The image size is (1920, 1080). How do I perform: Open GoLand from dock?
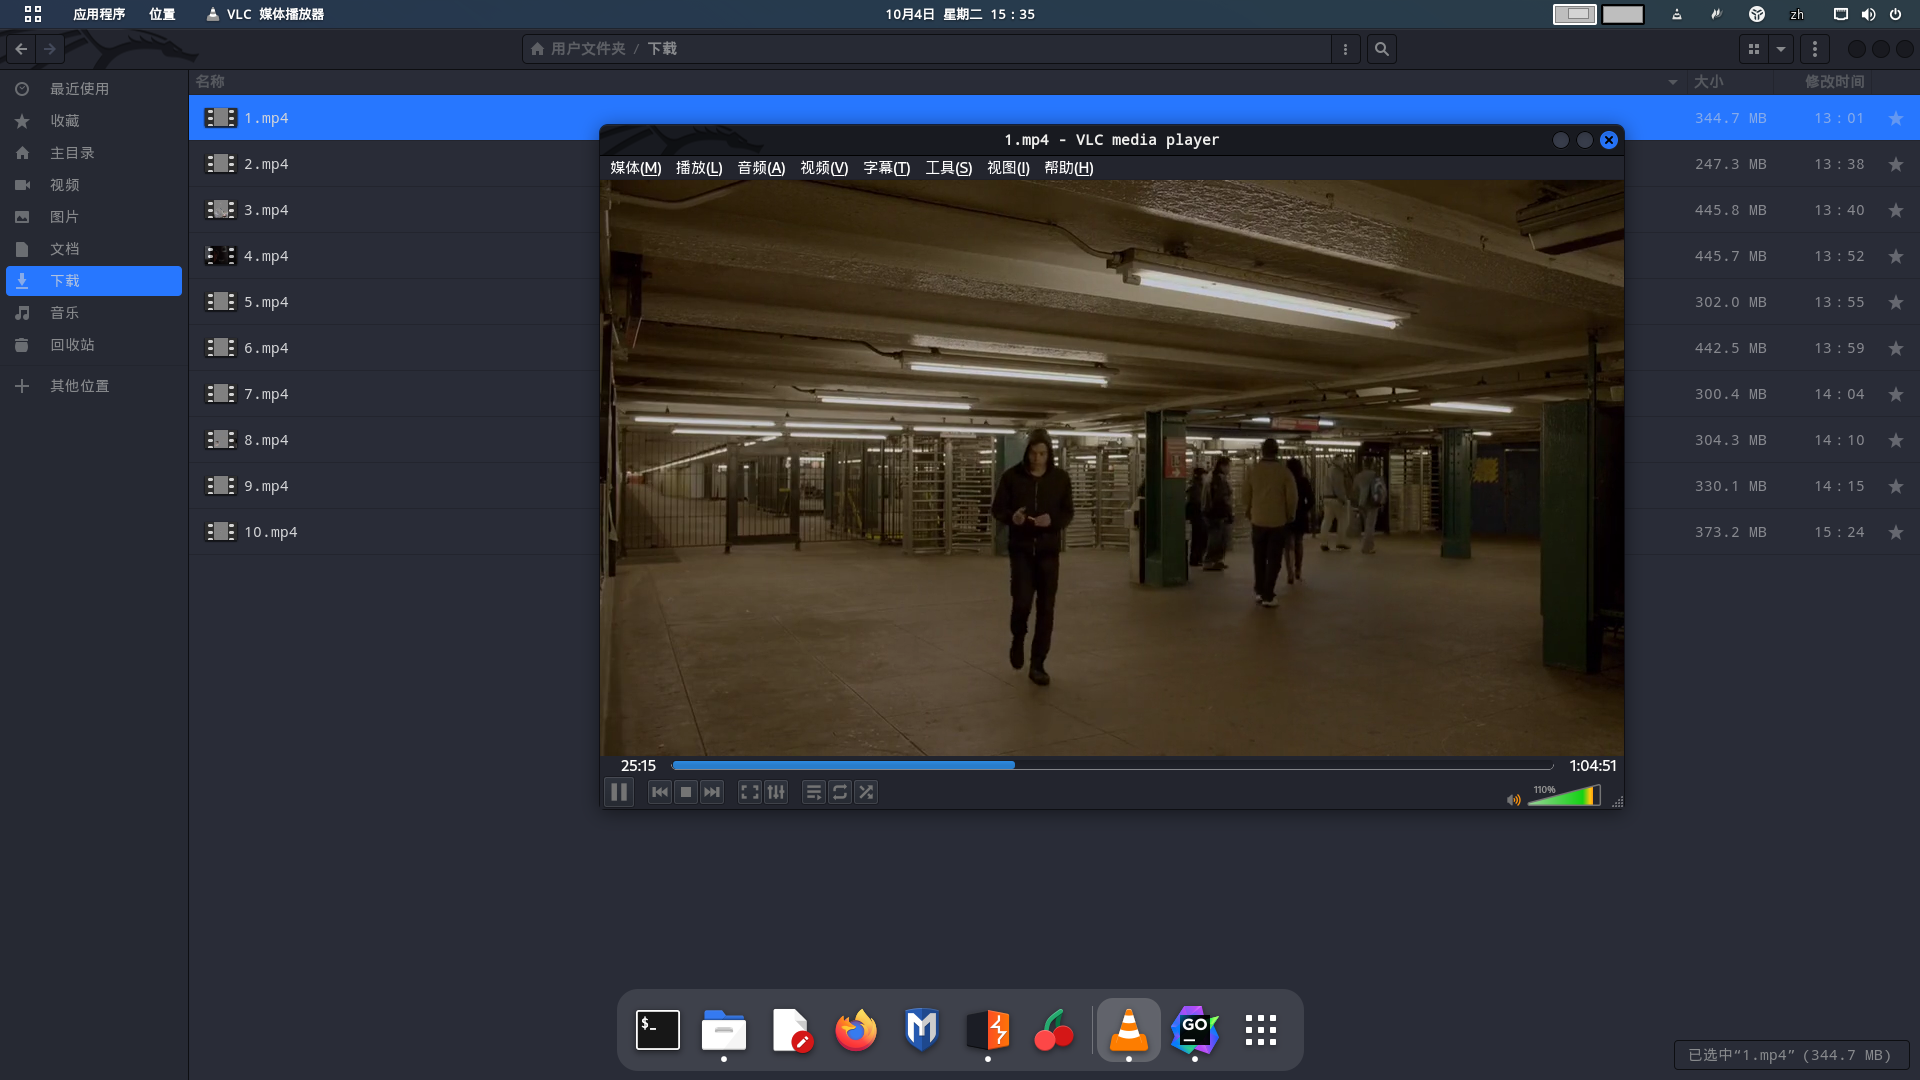1195,1030
